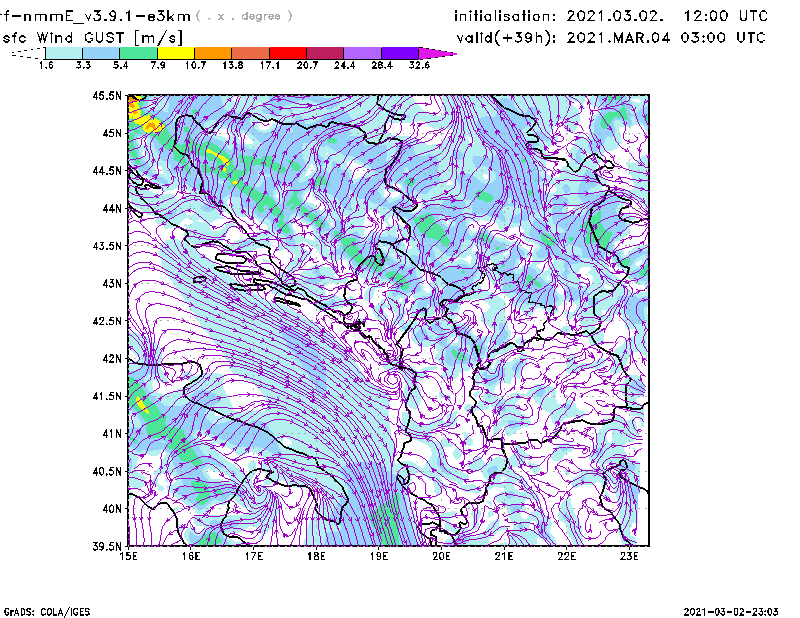Click the initialisation time 12:00 UTC
This screenshot has height=618, width=800.
(726, 16)
